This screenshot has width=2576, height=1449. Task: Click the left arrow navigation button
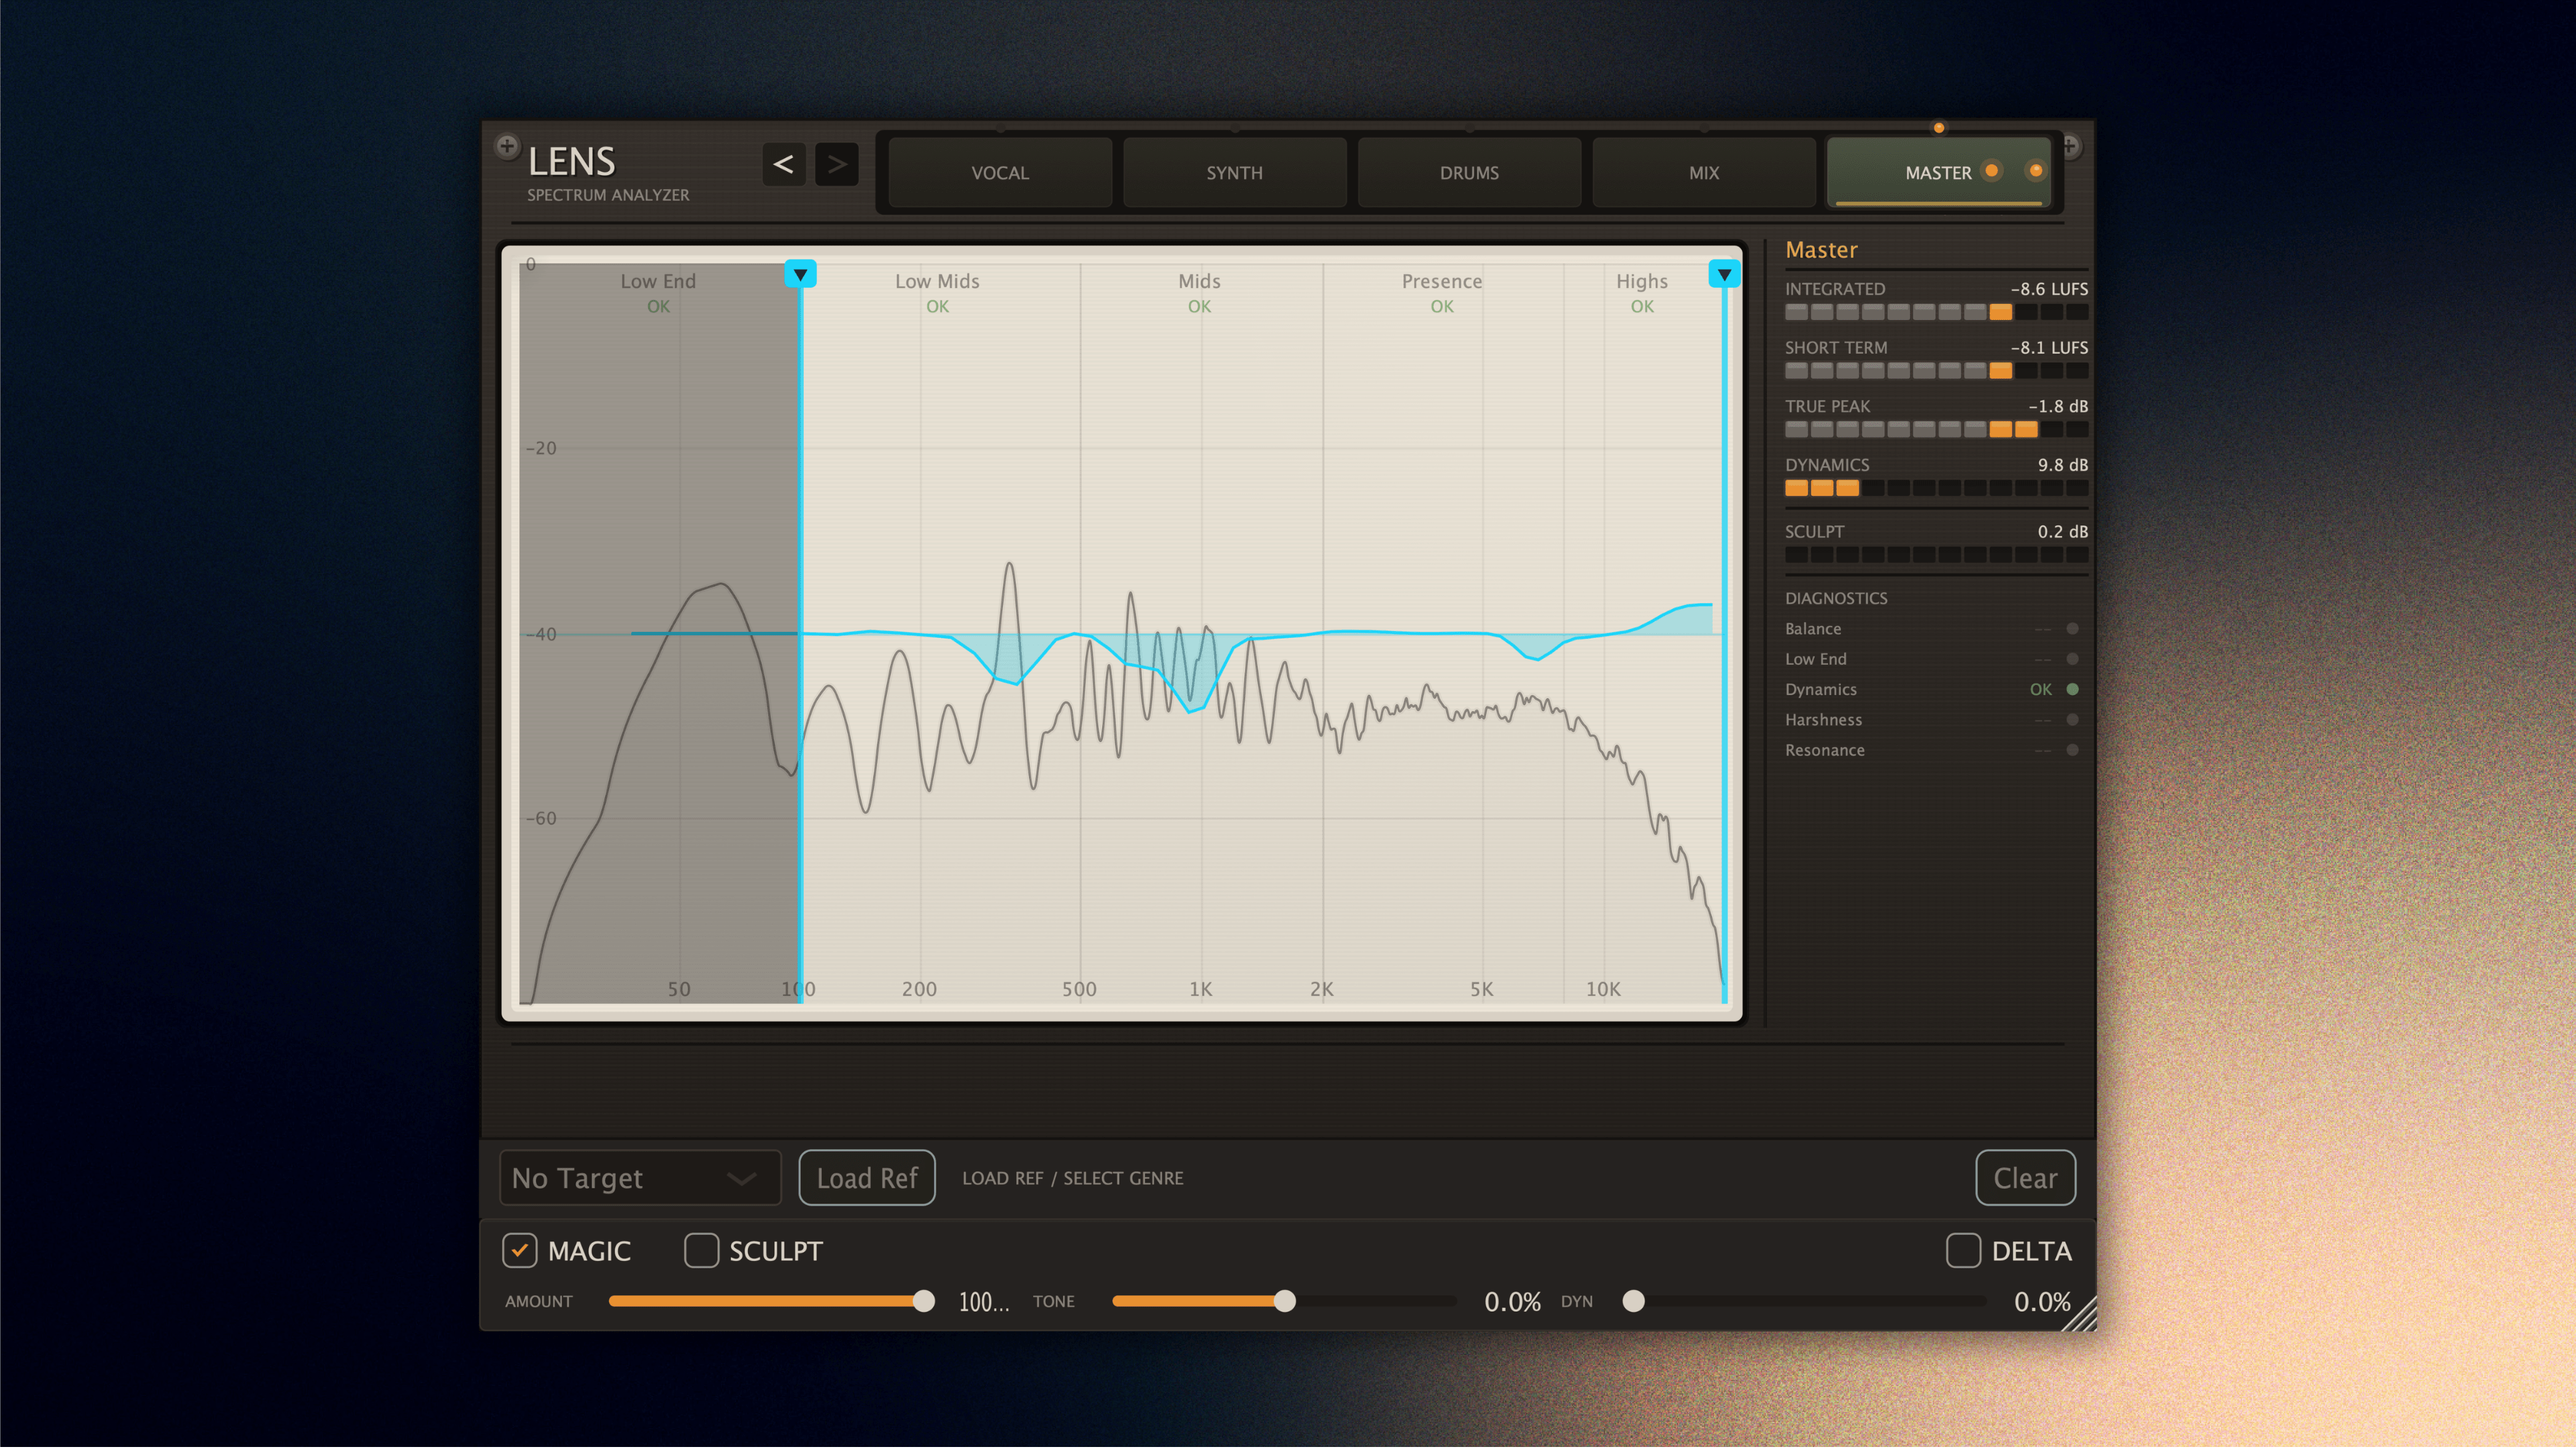(x=783, y=164)
